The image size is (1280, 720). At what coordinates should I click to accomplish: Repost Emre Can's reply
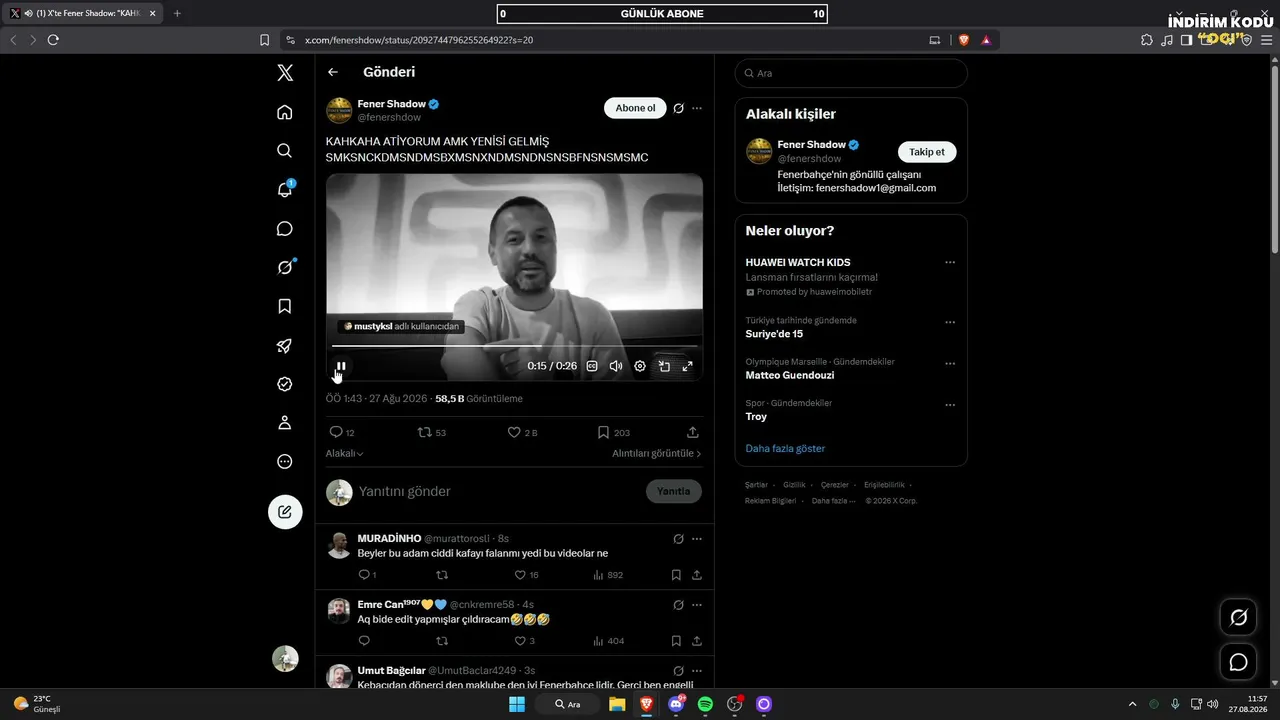[x=442, y=641]
